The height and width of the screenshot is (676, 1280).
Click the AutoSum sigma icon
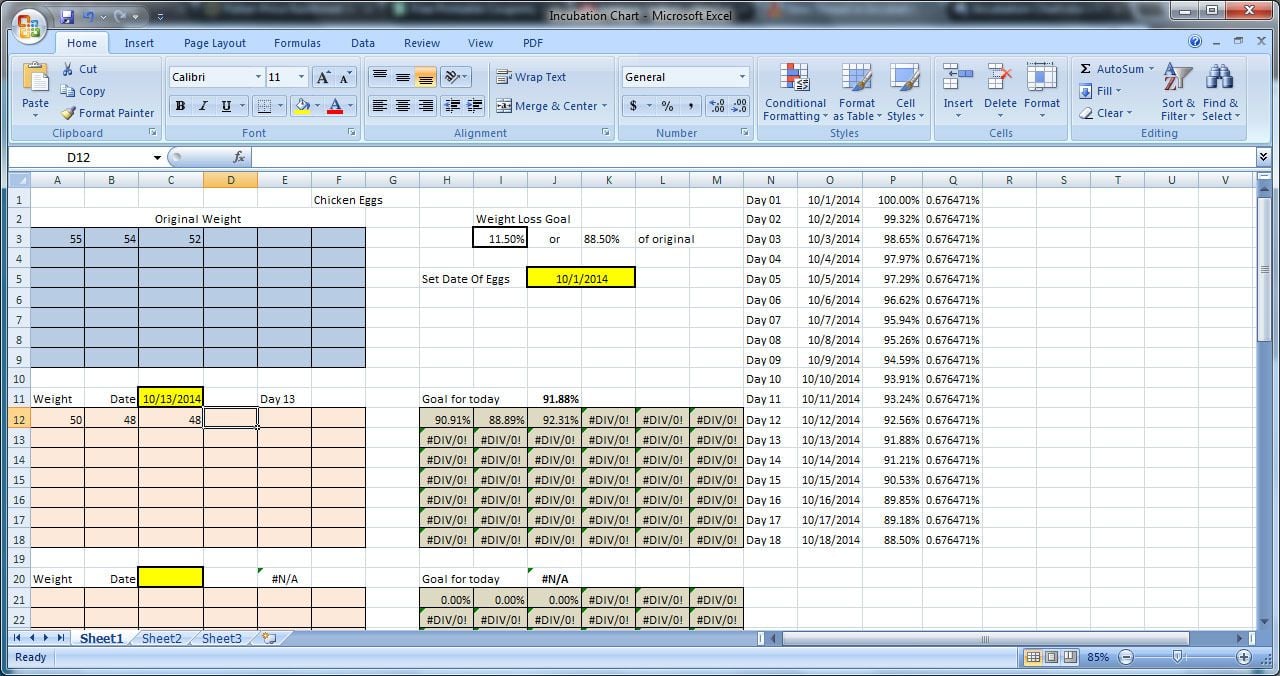[x=1086, y=69]
